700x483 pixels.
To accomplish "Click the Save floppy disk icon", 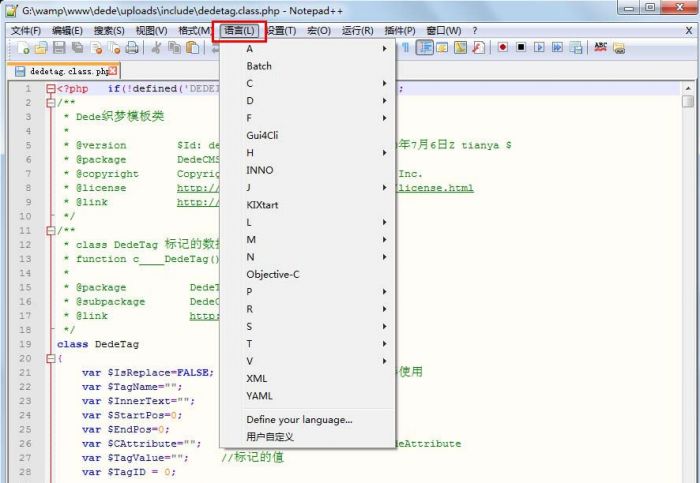I will pyautogui.click(x=59, y=47).
